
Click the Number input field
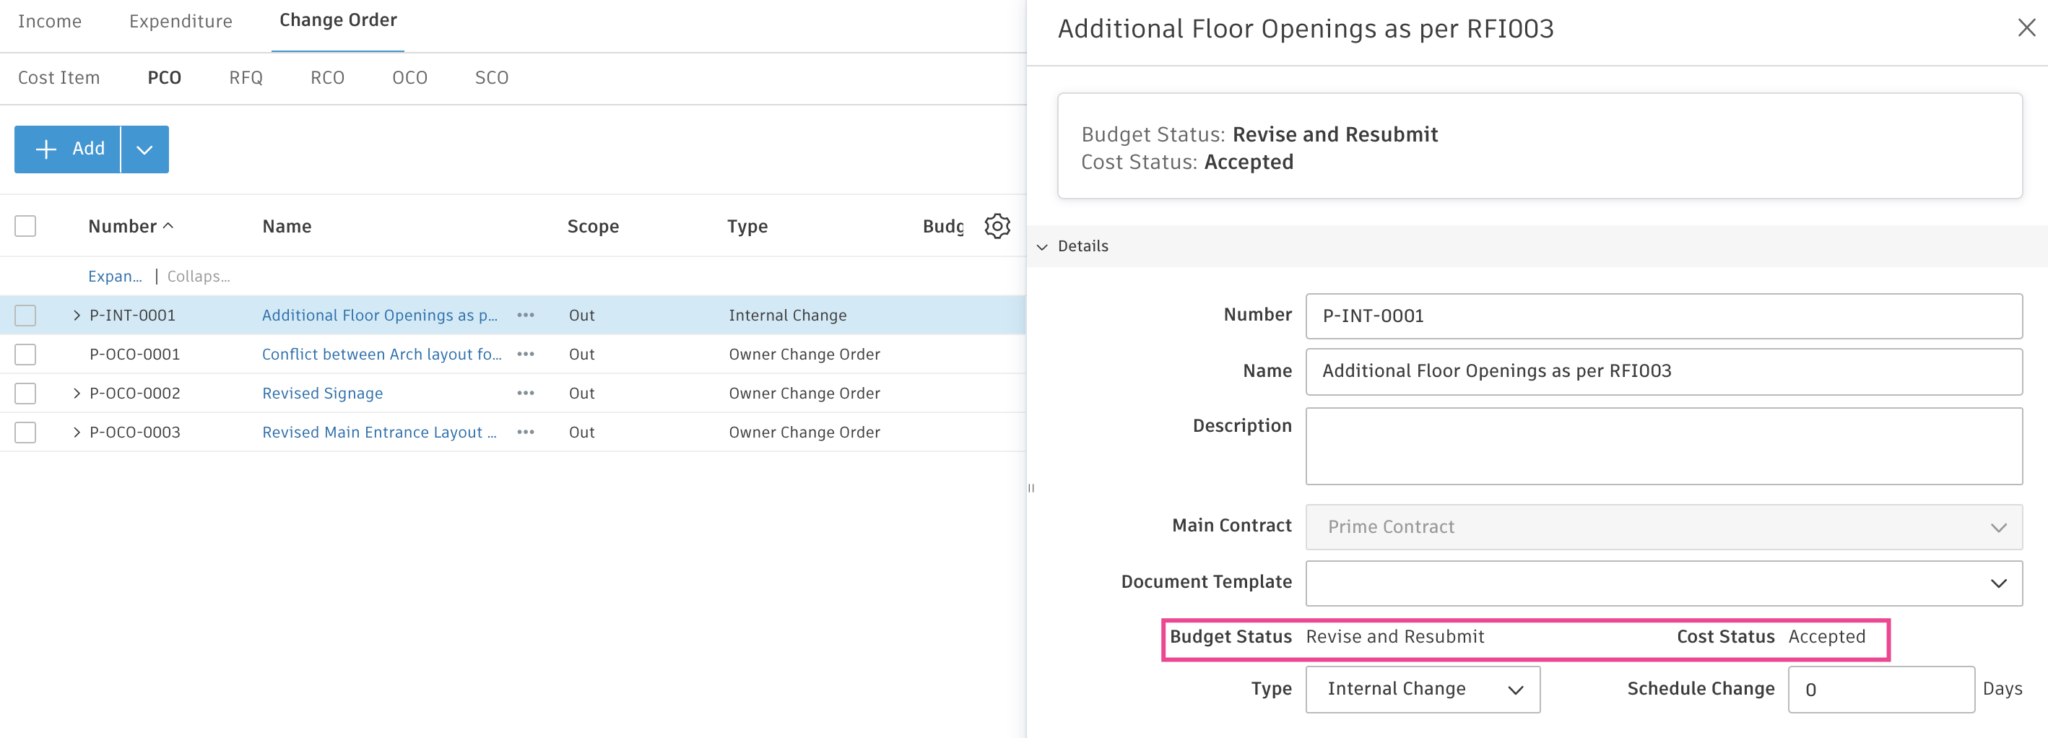tap(1664, 316)
